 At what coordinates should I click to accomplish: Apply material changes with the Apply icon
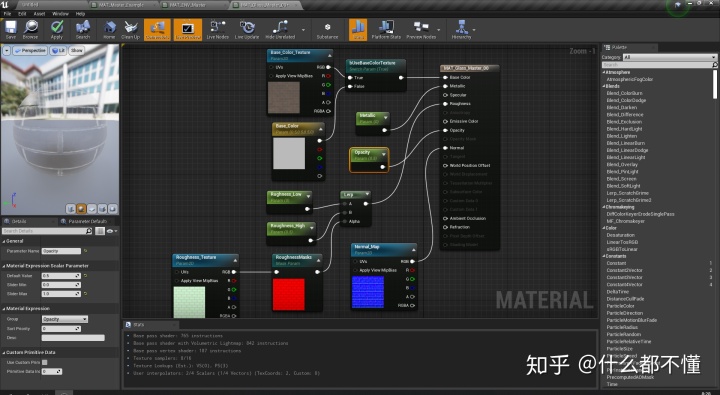[57, 29]
